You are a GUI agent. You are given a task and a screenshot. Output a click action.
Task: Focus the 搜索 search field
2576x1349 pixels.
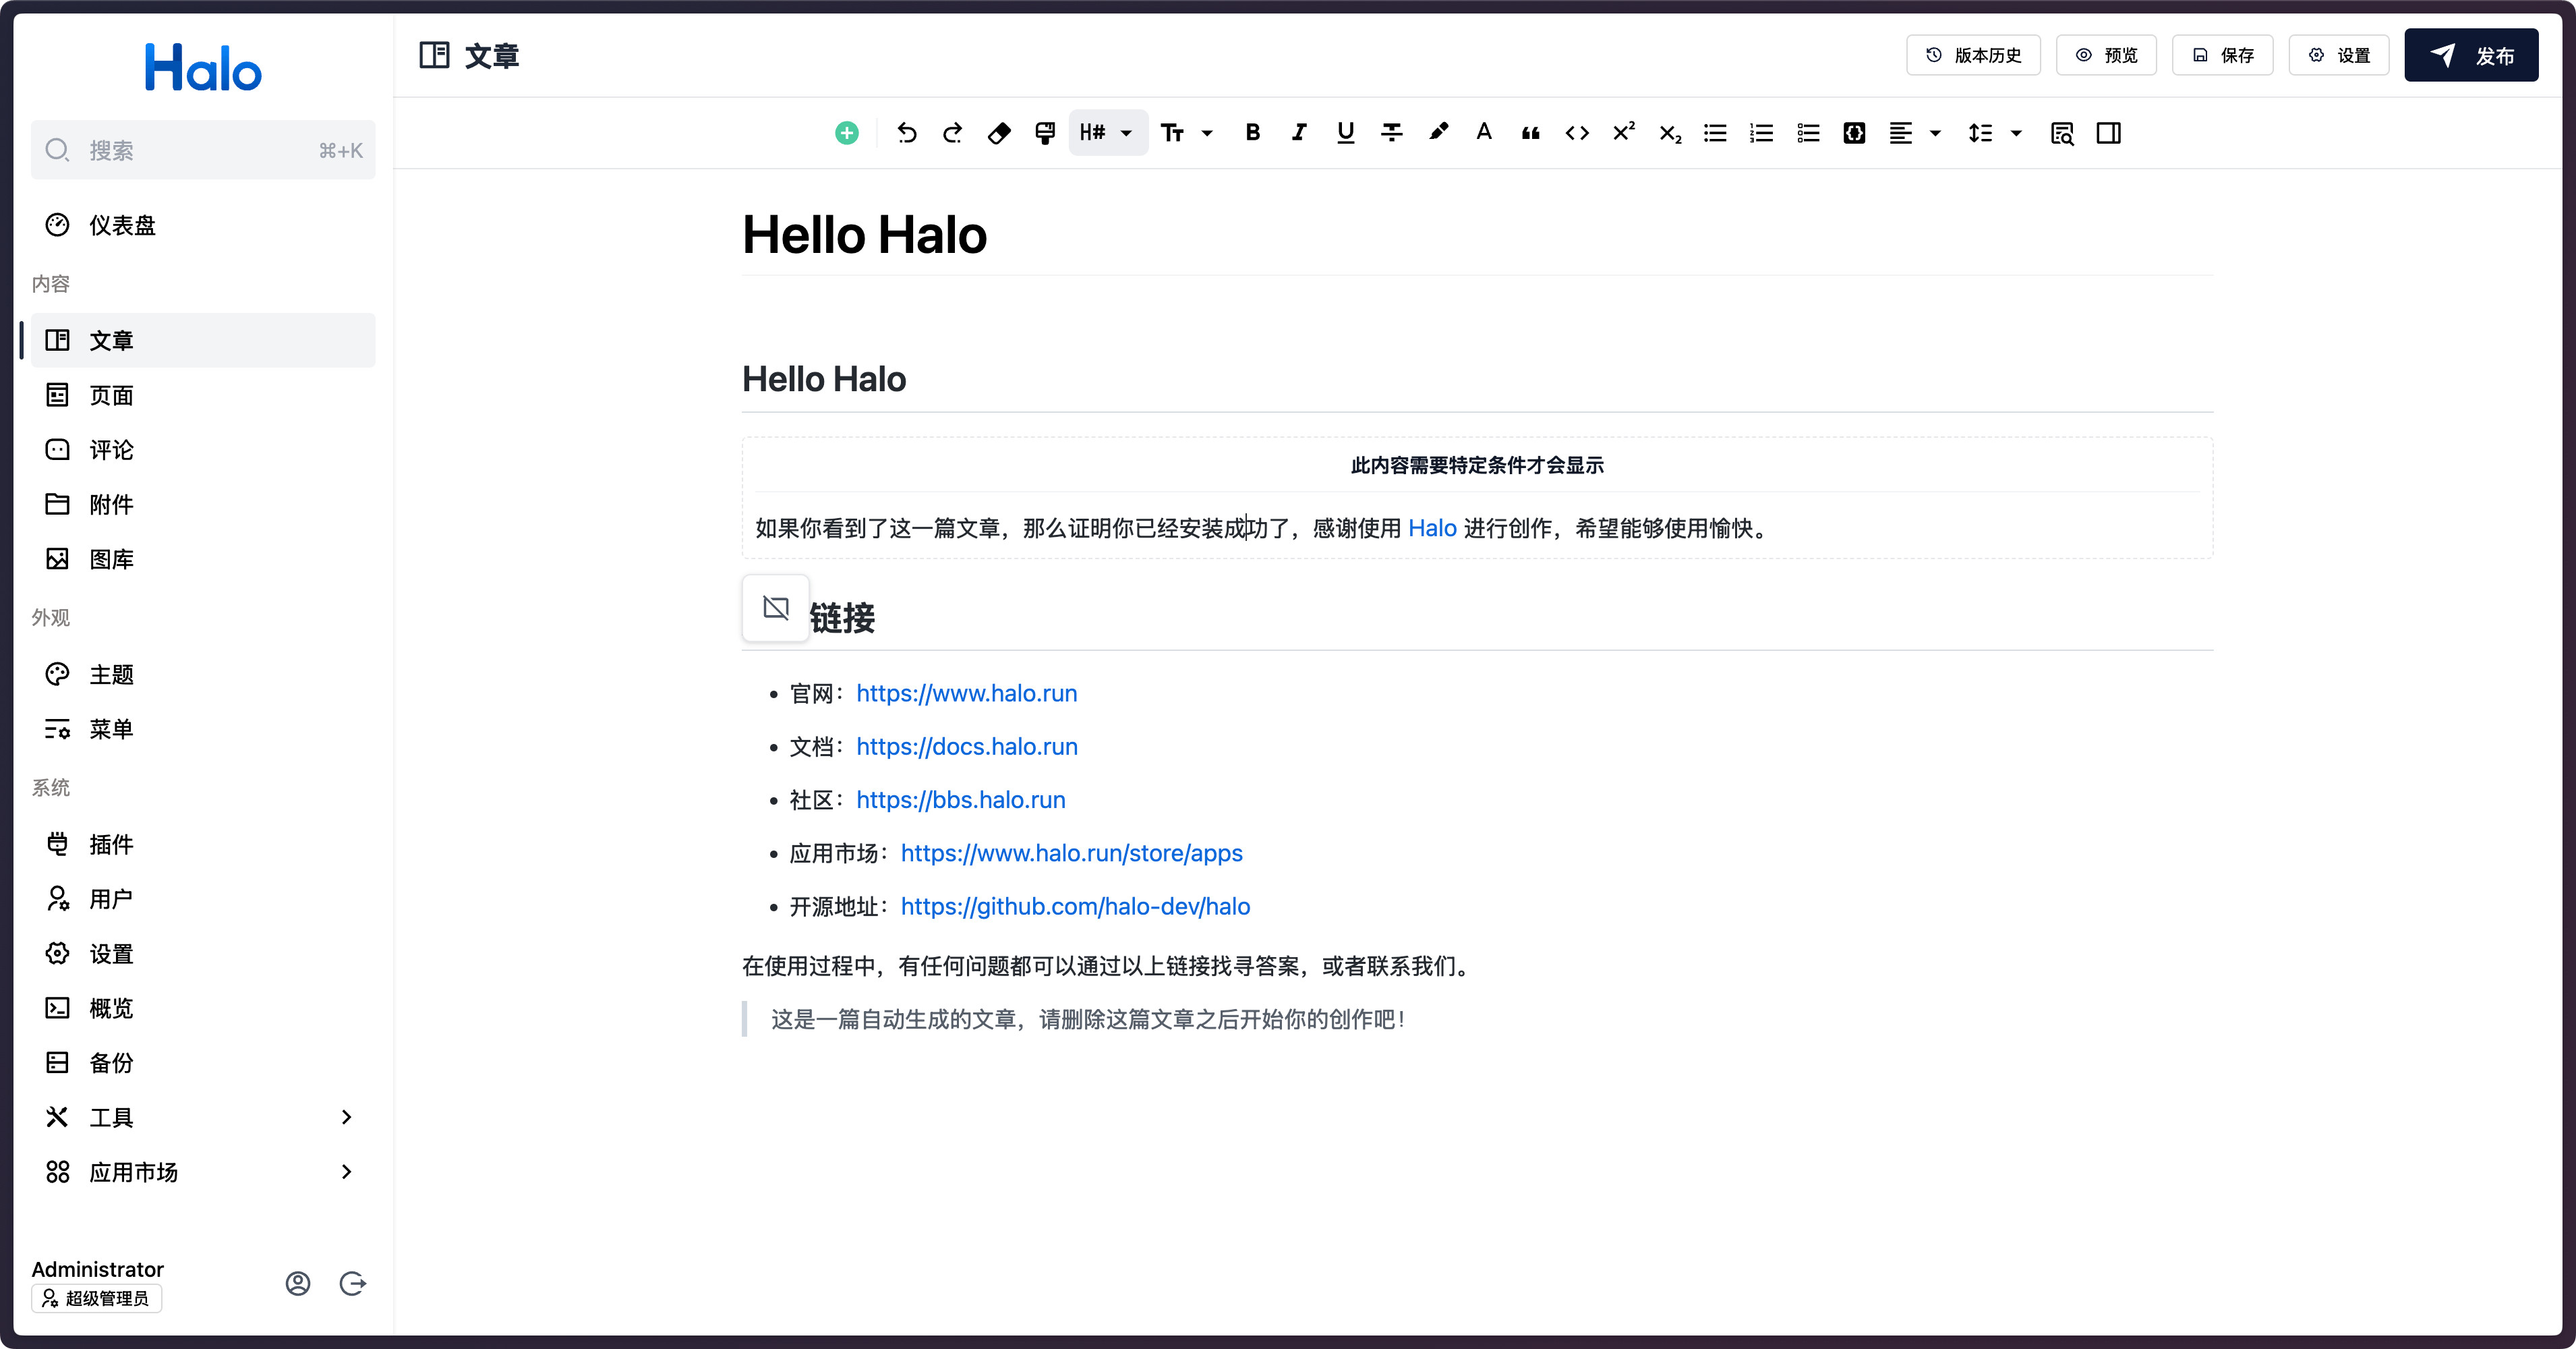tap(203, 150)
